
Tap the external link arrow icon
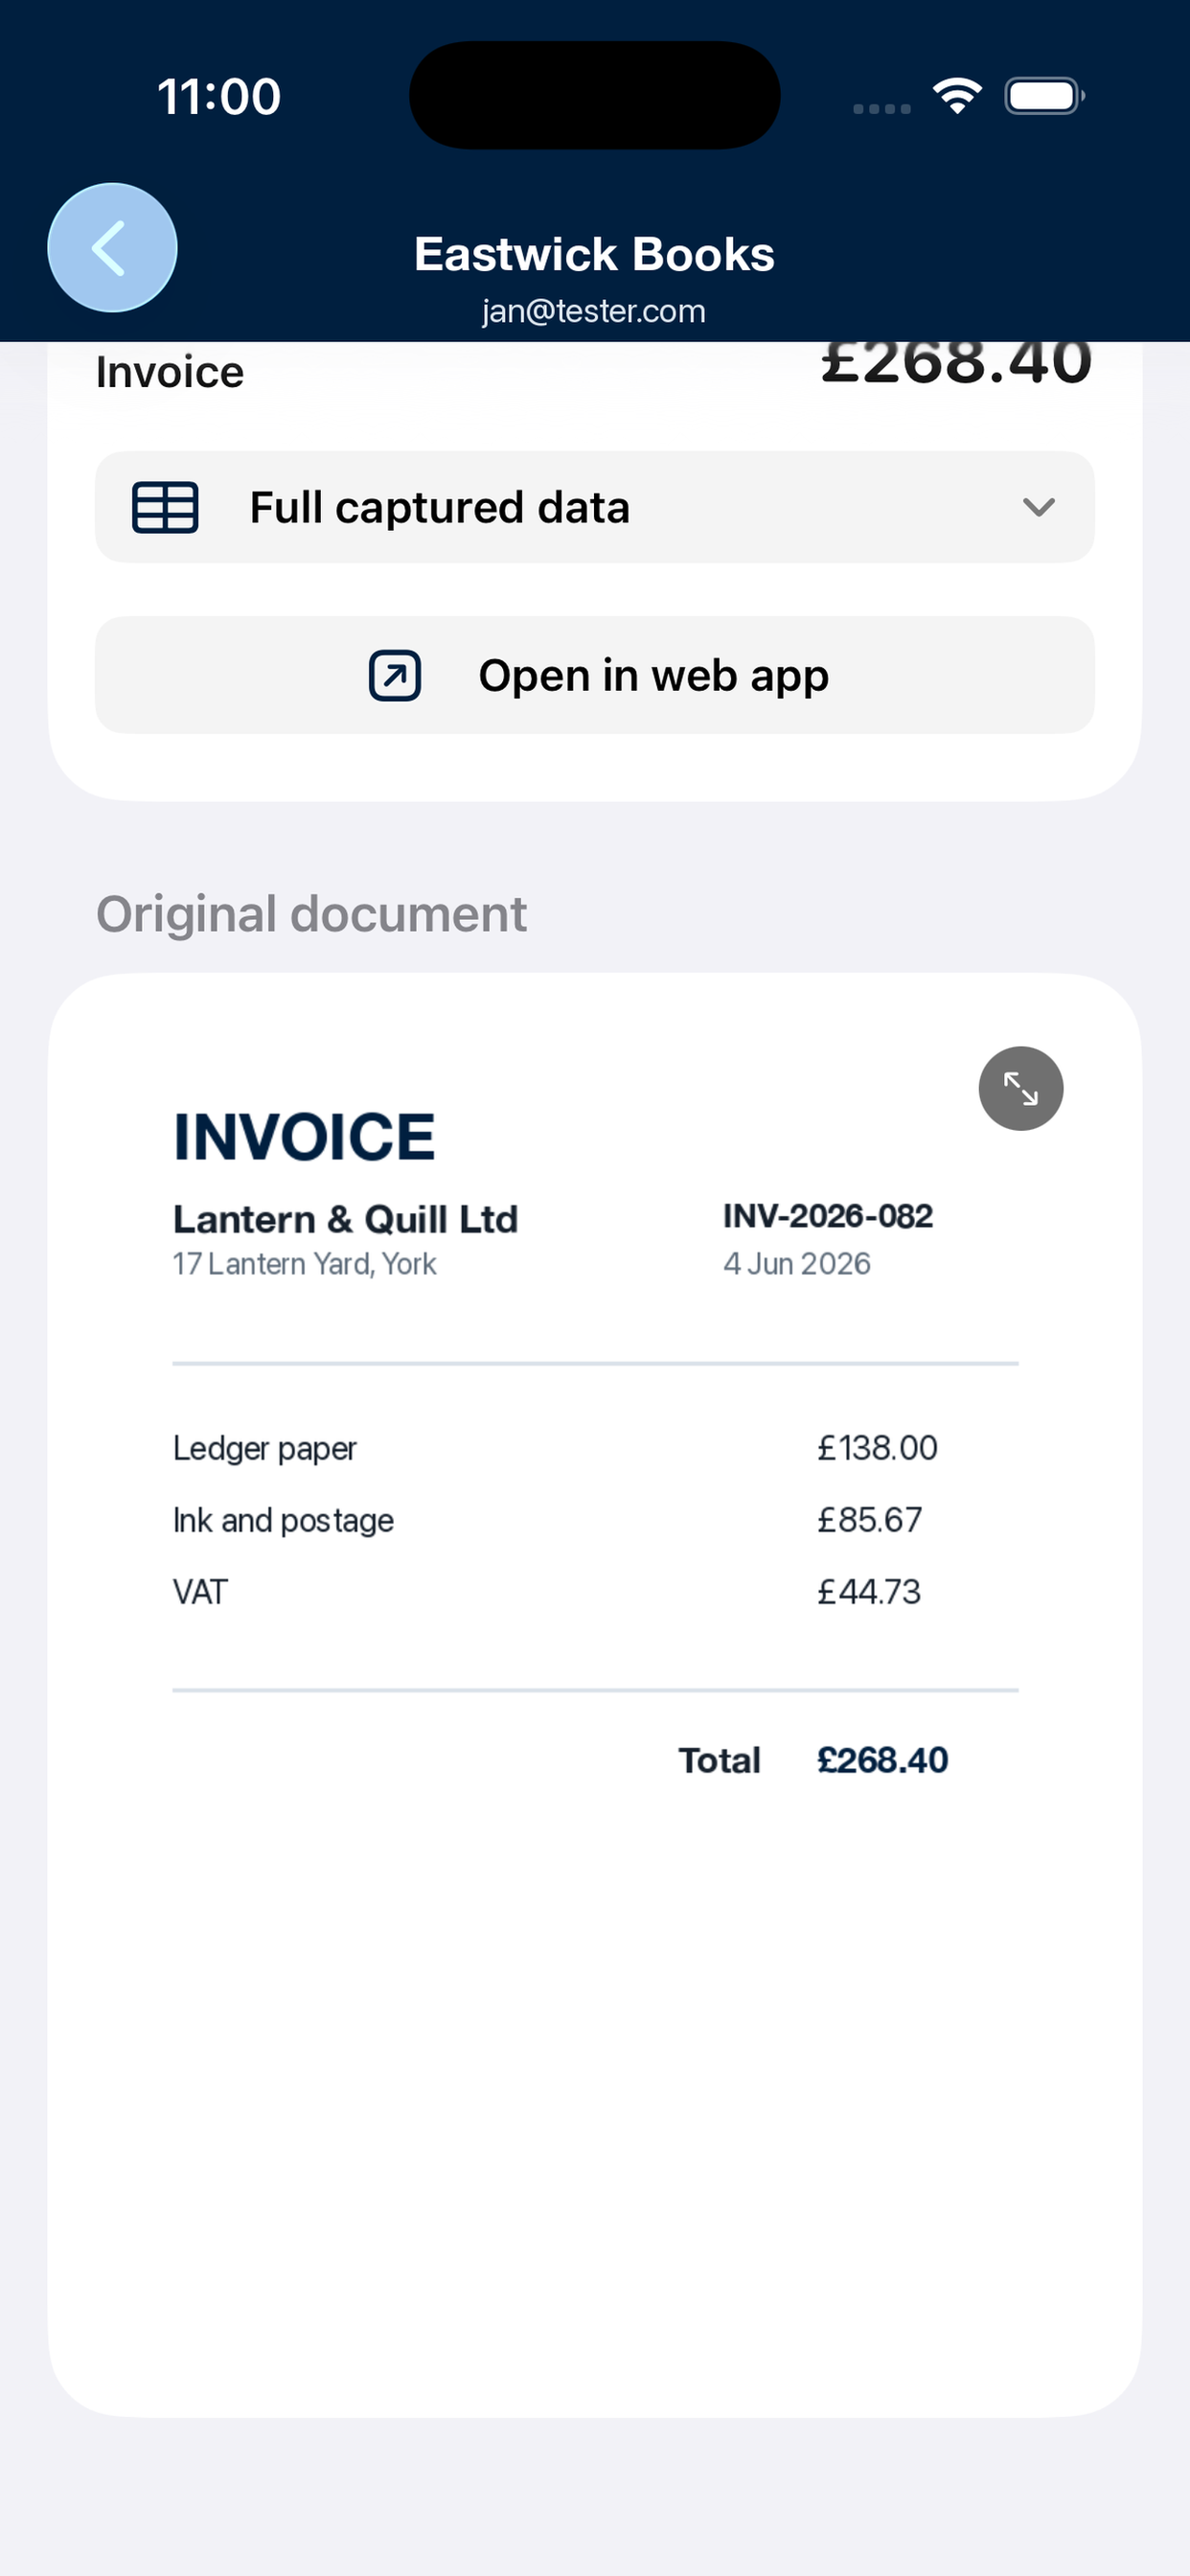395,675
